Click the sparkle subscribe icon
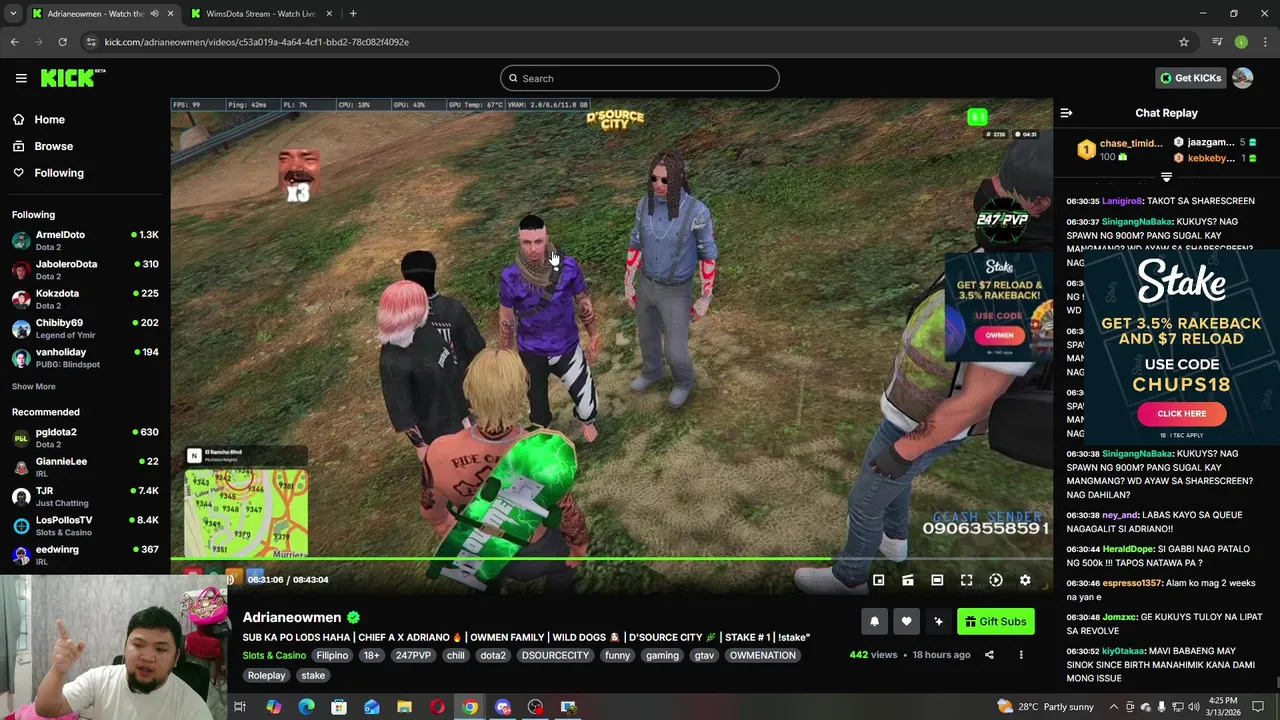The width and height of the screenshot is (1280, 720). click(x=938, y=621)
